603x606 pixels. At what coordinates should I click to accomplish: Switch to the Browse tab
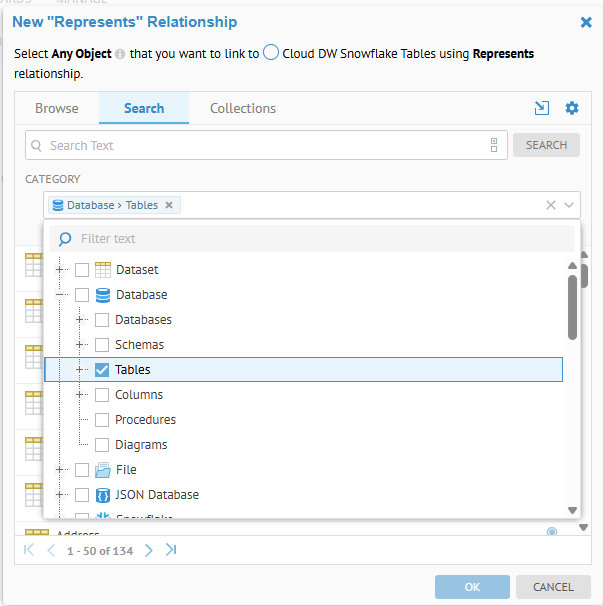57,108
